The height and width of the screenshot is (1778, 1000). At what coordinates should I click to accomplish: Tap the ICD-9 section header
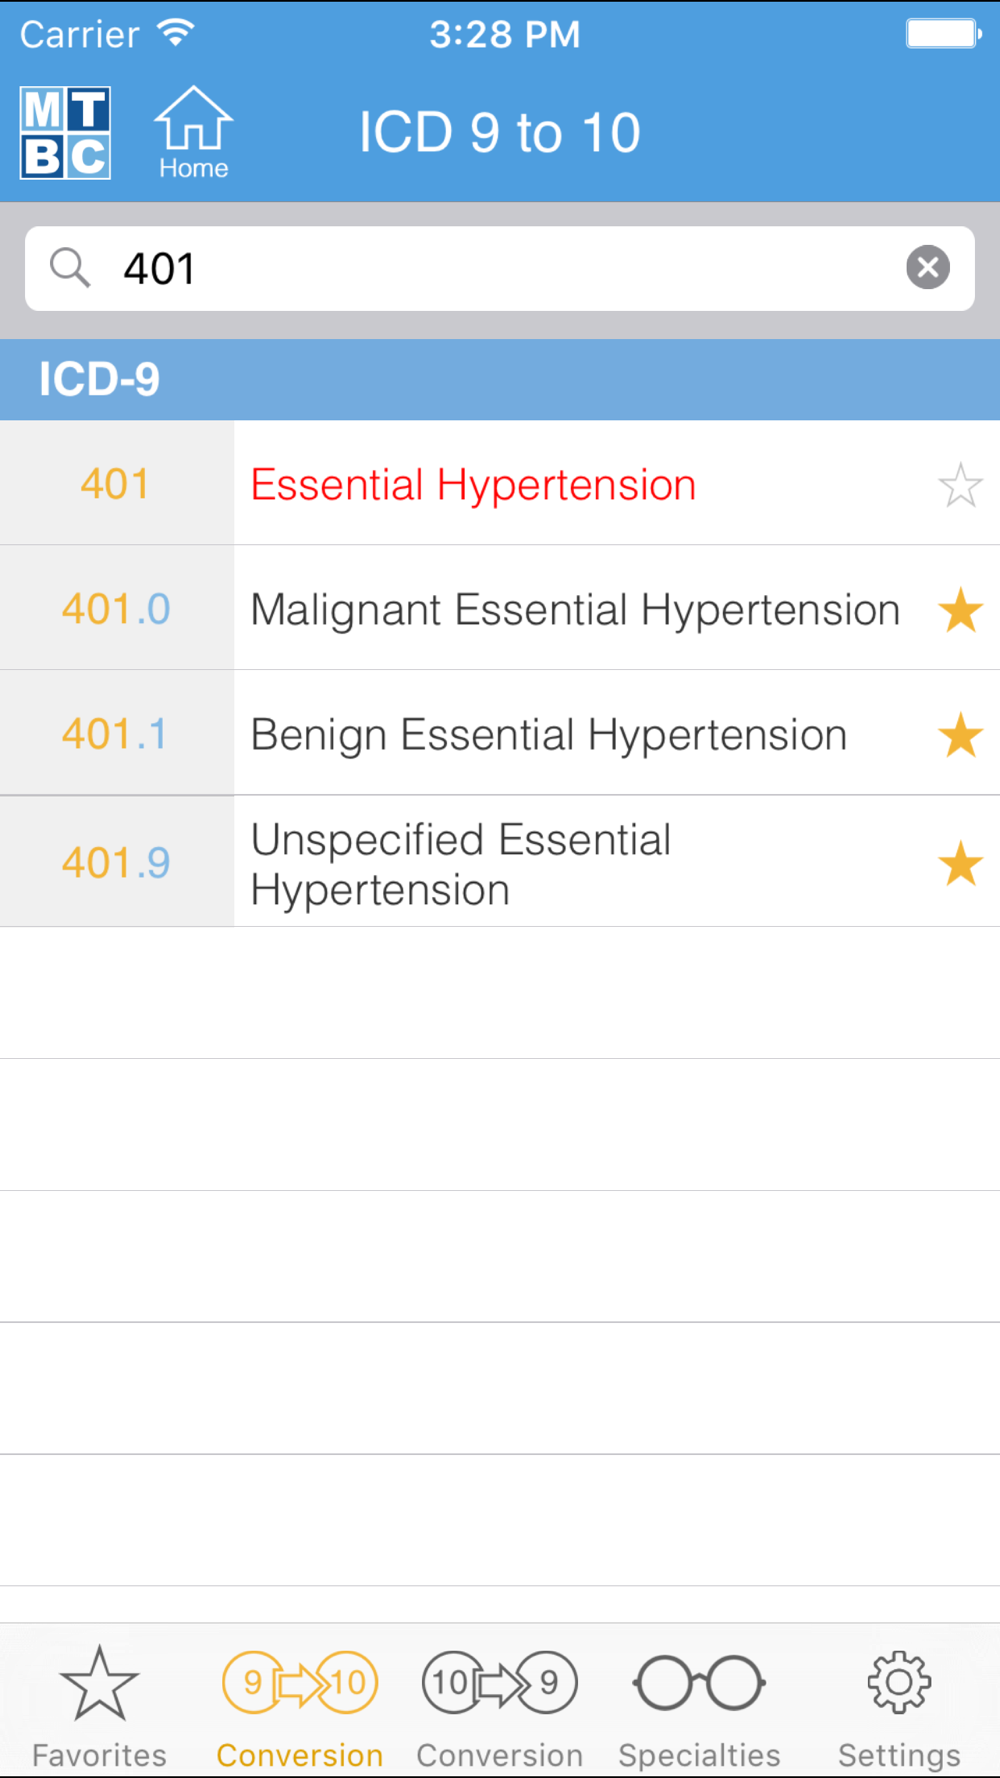[x=500, y=380]
